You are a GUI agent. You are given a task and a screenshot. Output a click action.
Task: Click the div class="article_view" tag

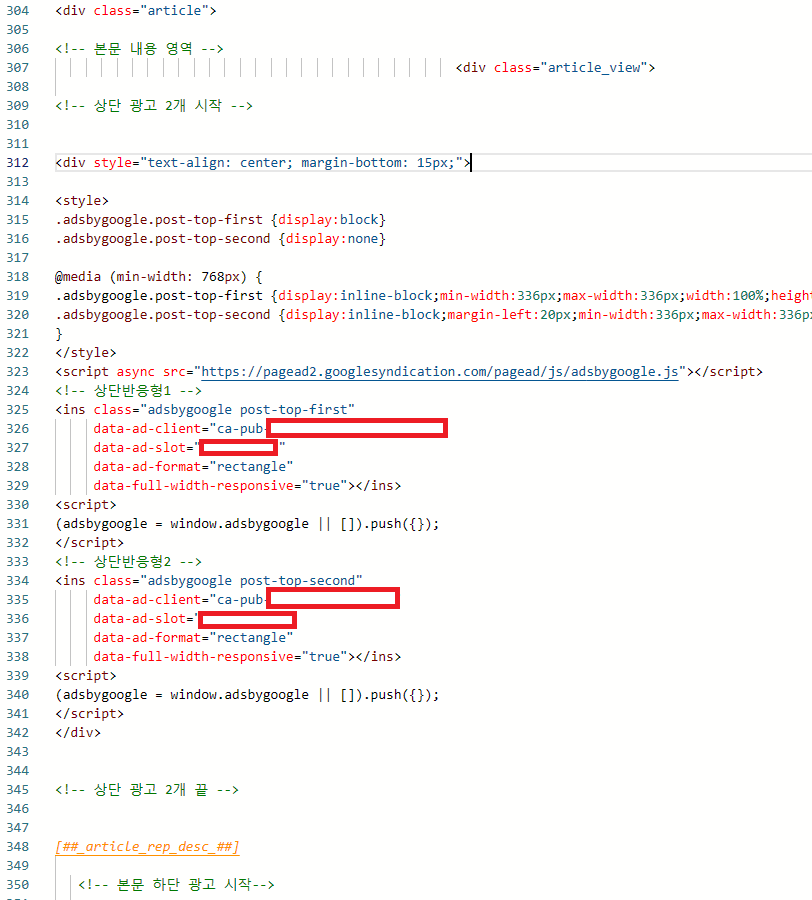pos(555,68)
